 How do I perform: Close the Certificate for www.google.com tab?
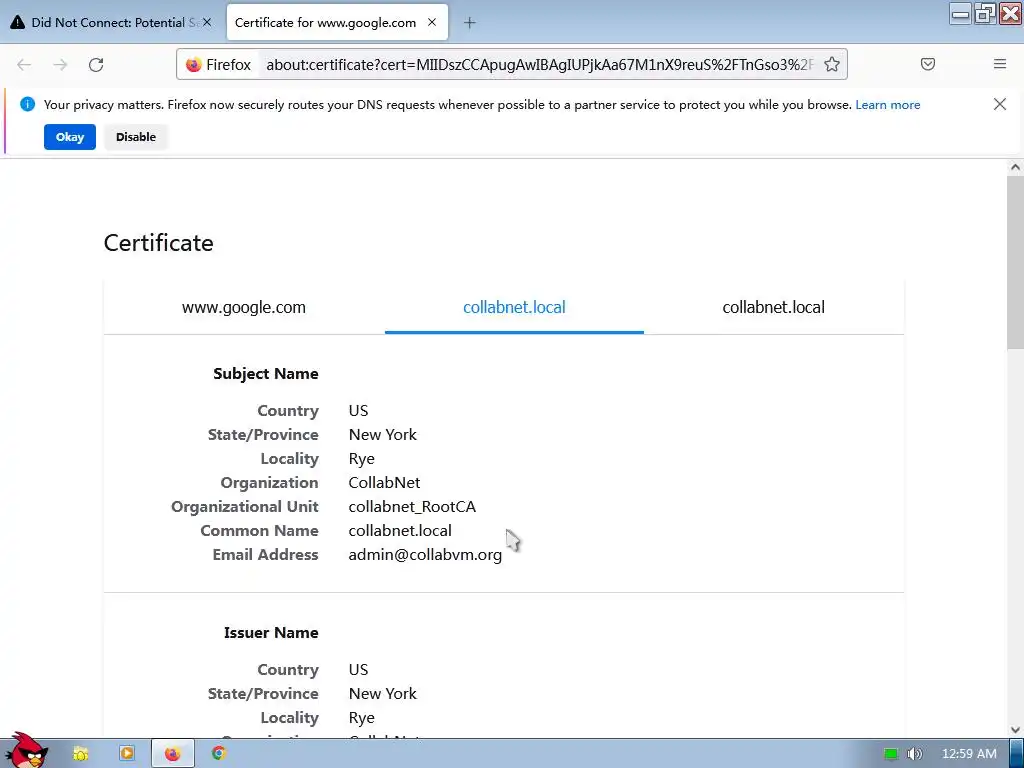[432, 22]
